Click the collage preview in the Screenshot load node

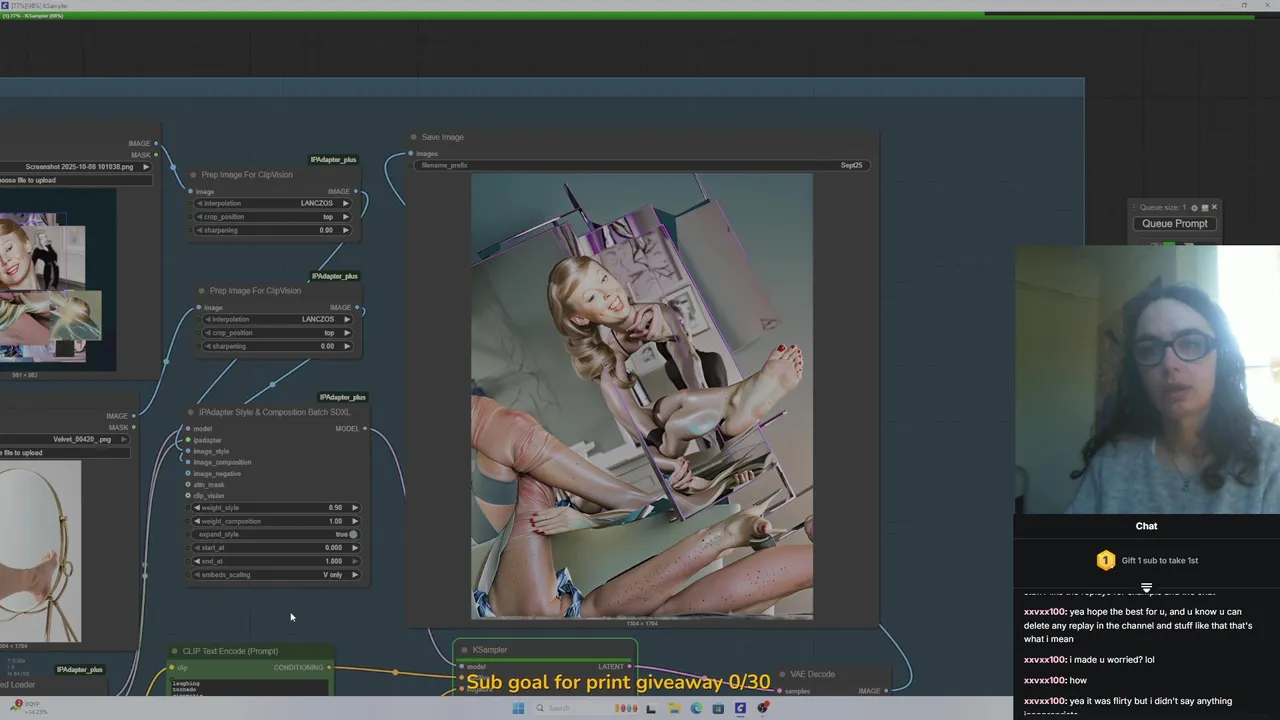pyautogui.click(x=58, y=280)
